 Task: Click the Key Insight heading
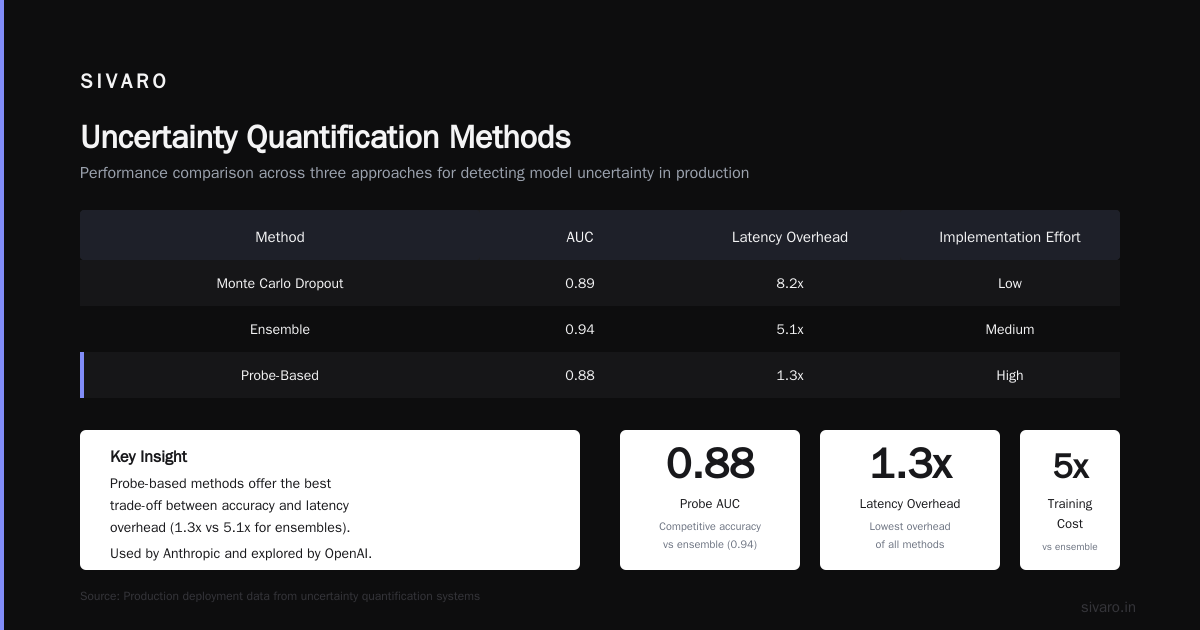[149, 456]
